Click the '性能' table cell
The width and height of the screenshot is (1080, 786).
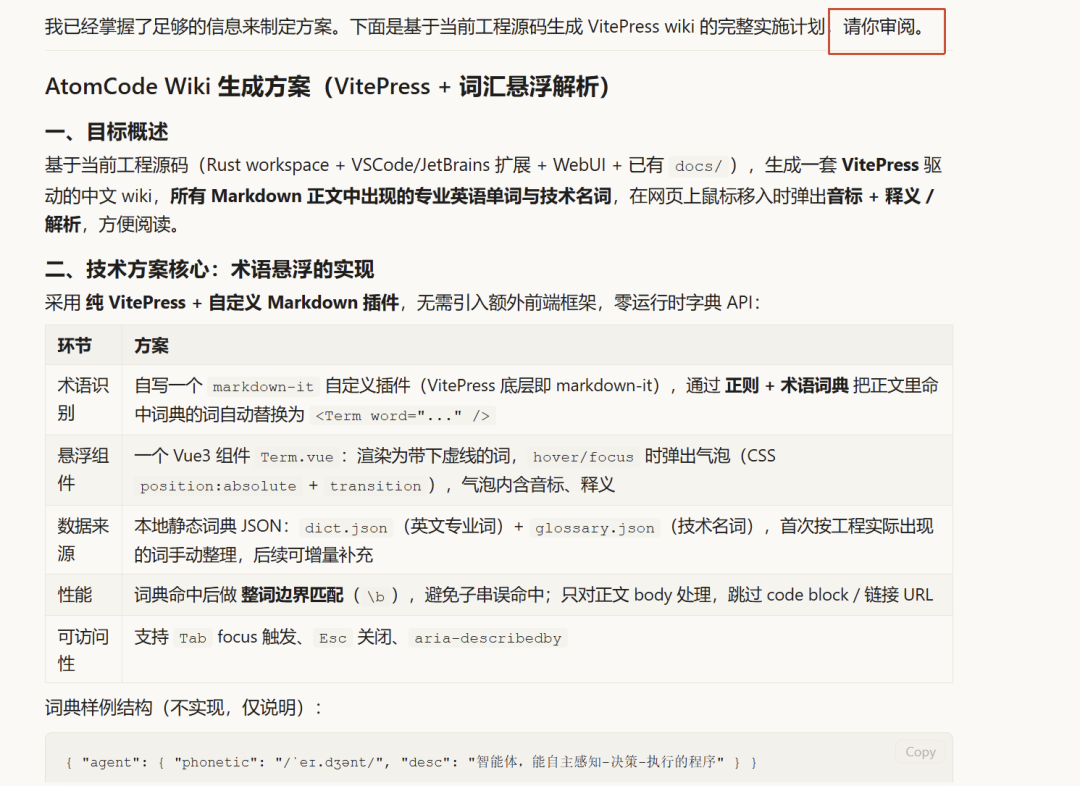click(83, 595)
